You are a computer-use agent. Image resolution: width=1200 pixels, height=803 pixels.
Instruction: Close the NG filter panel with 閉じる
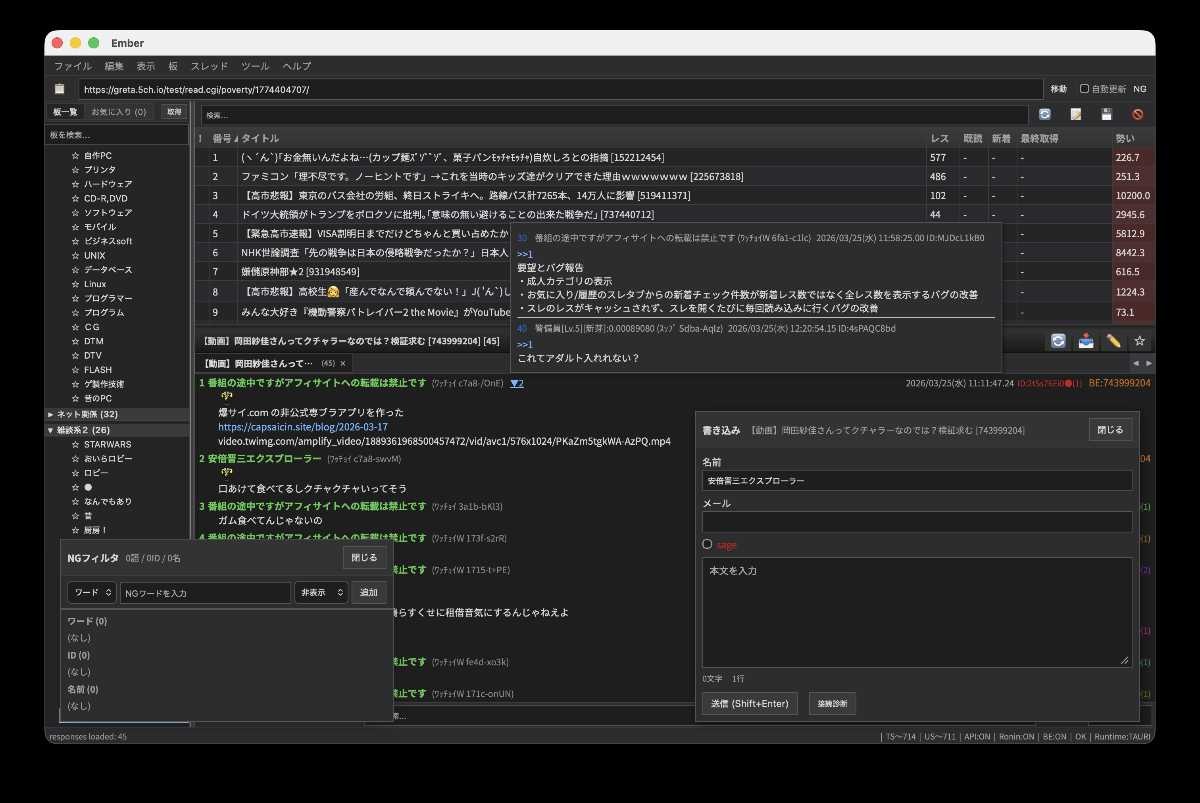click(364, 558)
